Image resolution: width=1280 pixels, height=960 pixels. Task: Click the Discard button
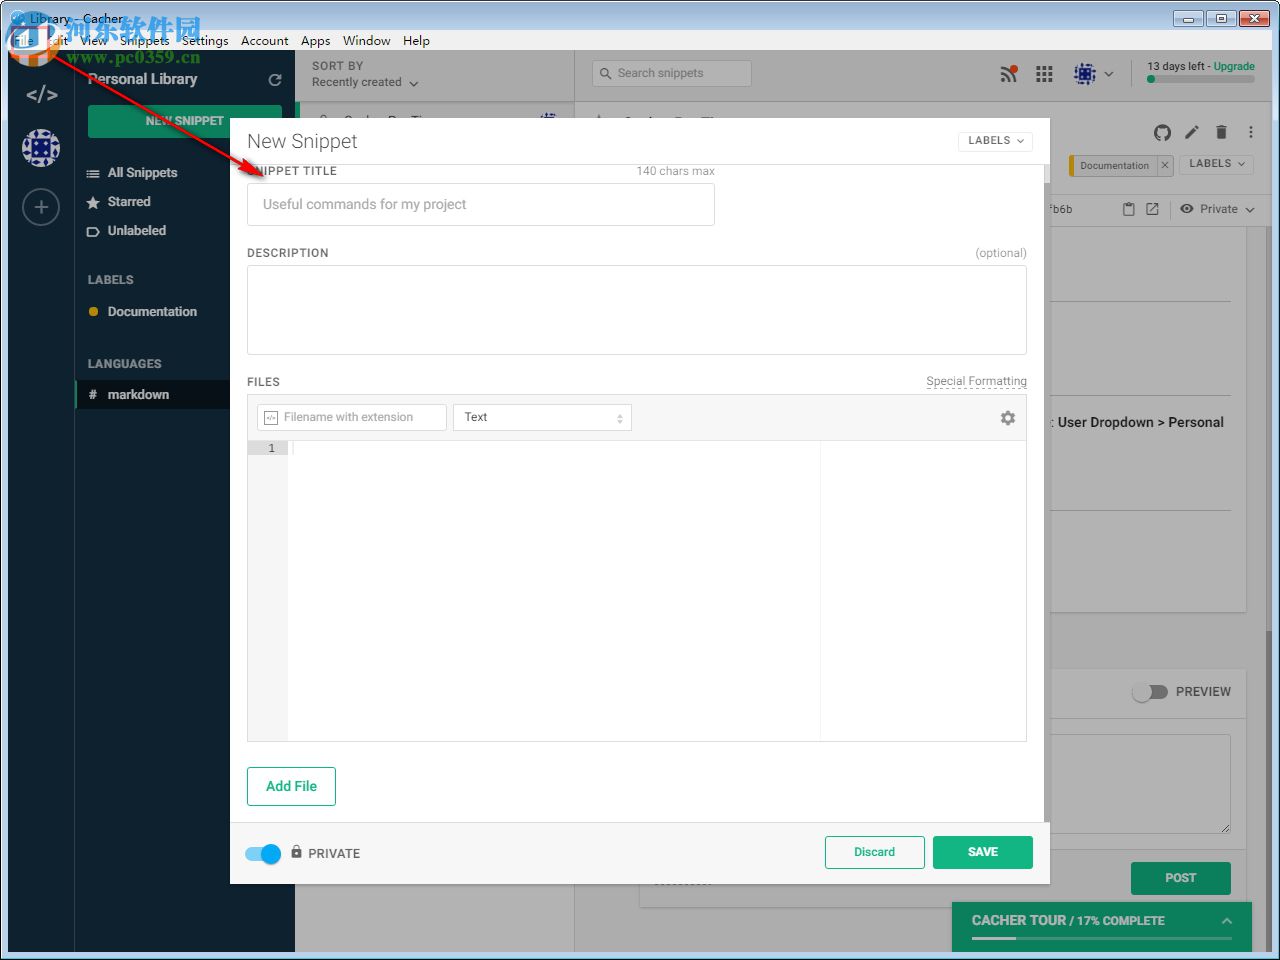(x=875, y=852)
